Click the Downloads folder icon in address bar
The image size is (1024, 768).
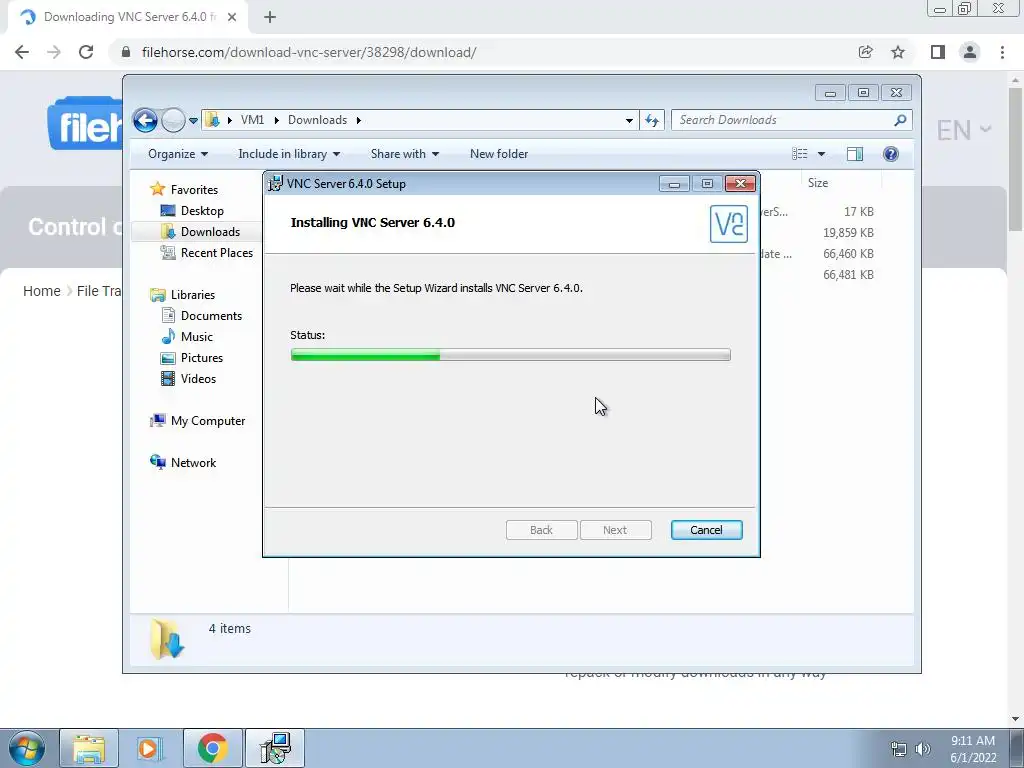(x=212, y=120)
